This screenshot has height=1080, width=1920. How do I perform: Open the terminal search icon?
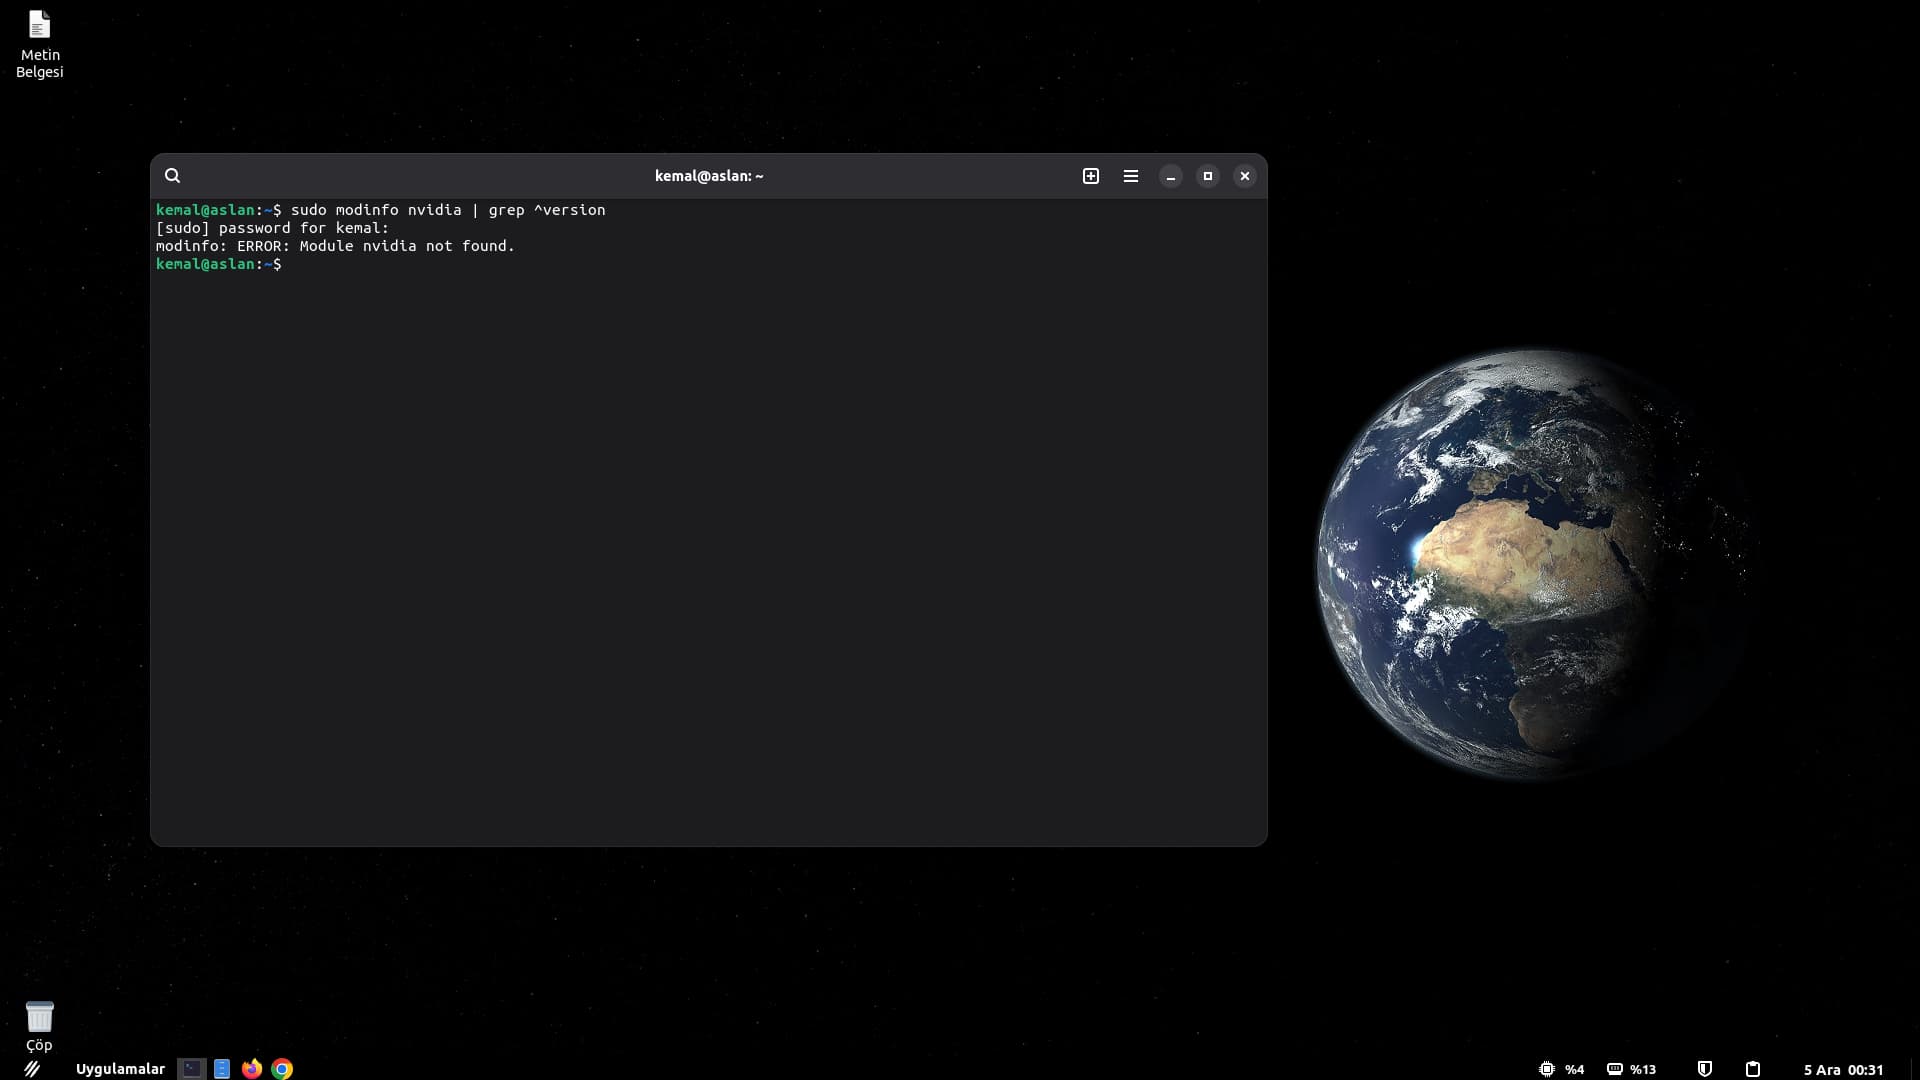click(172, 176)
